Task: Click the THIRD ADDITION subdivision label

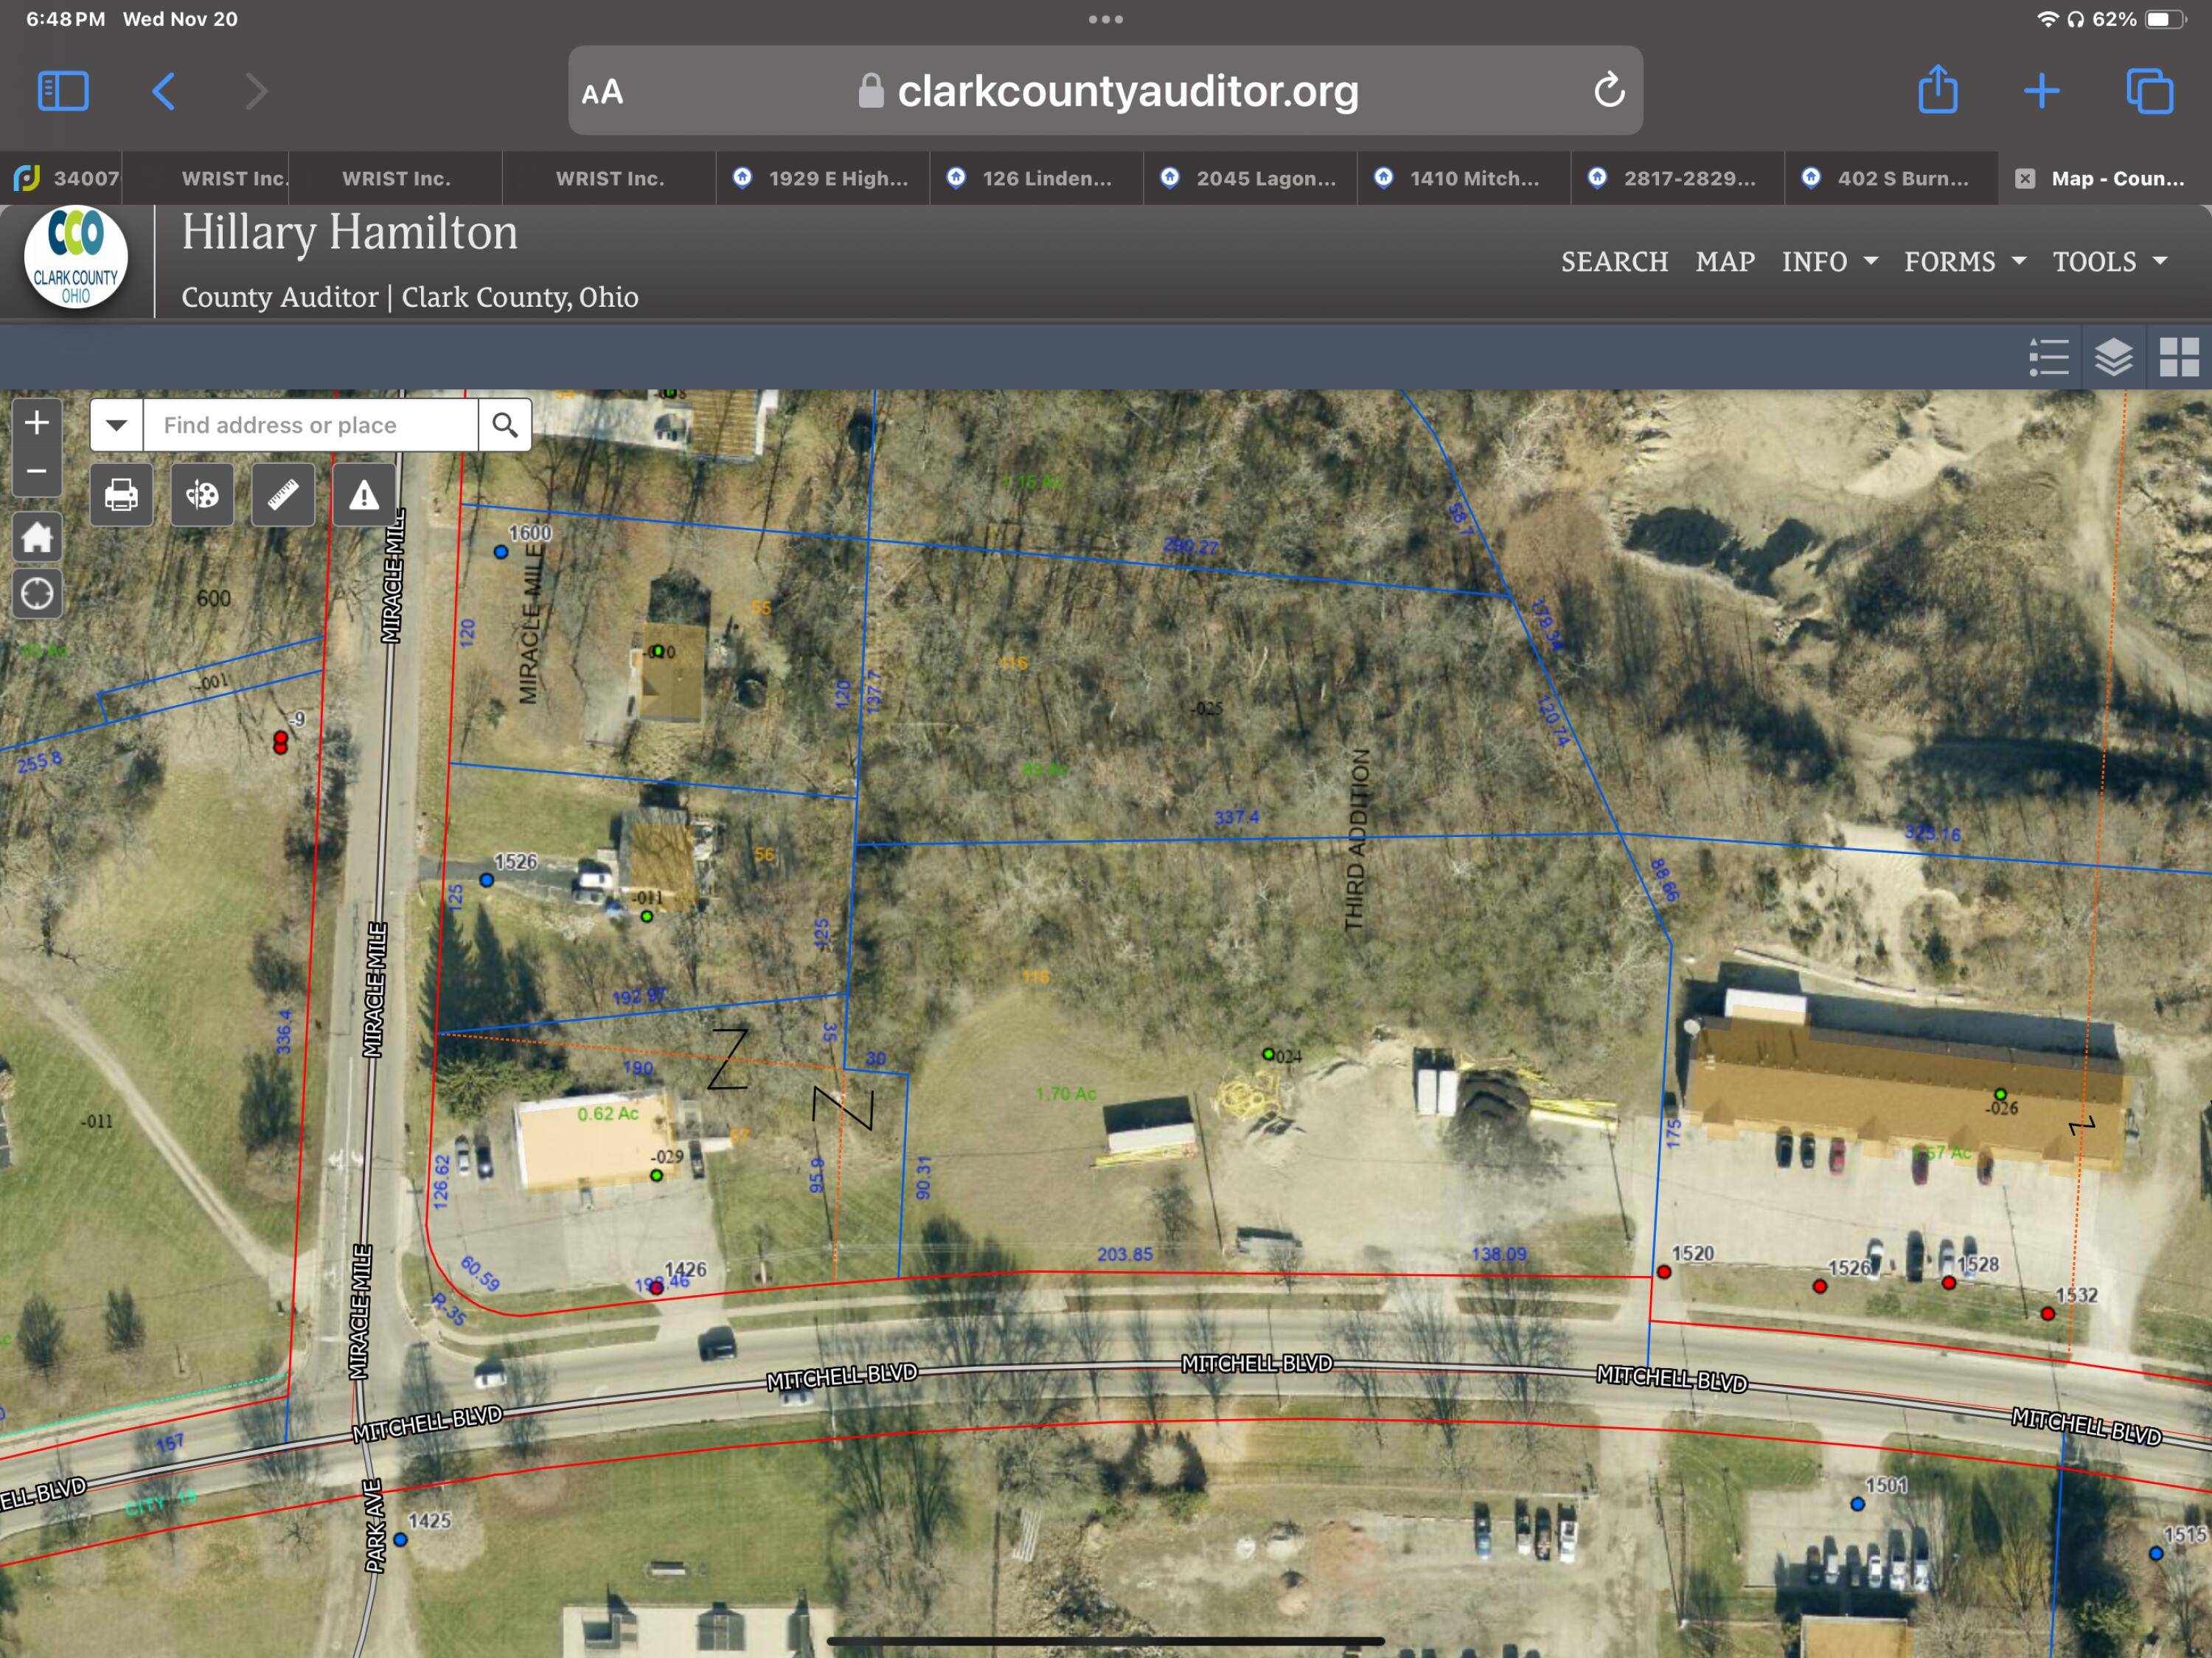Action: tap(1356, 840)
